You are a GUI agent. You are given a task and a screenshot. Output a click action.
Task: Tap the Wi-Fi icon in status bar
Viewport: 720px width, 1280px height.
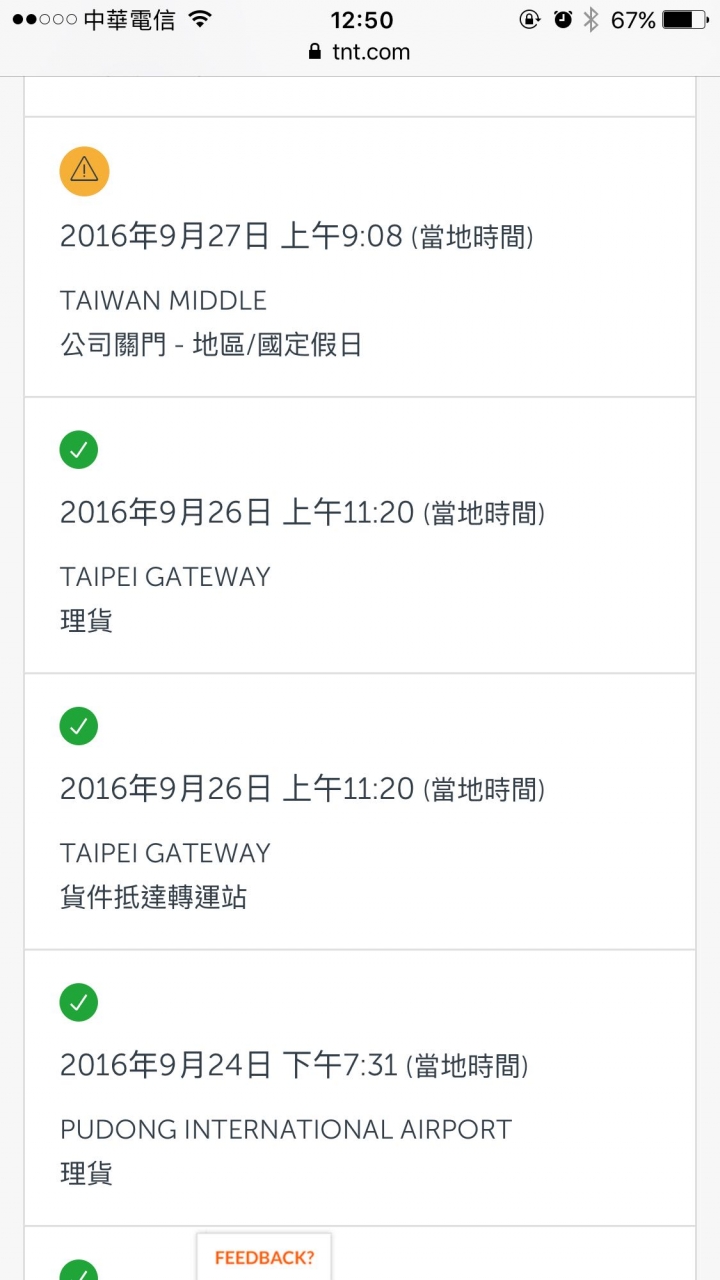(x=200, y=19)
